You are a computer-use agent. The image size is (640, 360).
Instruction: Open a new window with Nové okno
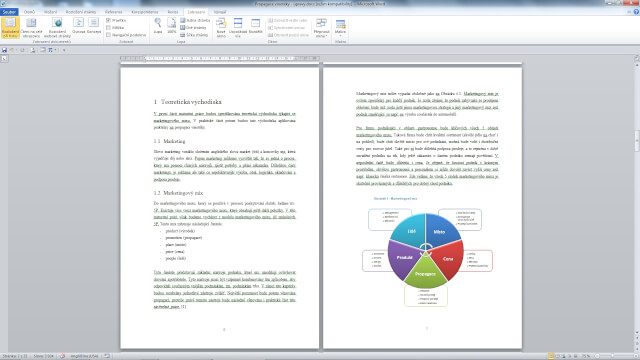click(x=221, y=28)
